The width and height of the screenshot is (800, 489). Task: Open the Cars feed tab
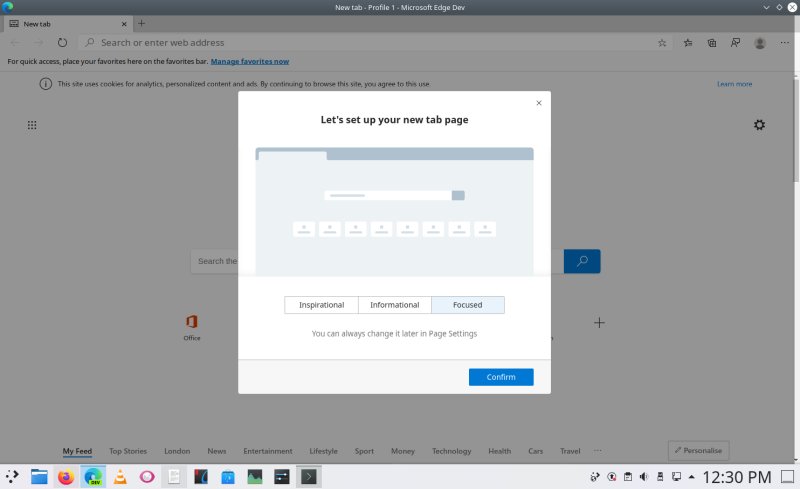[535, 451]
